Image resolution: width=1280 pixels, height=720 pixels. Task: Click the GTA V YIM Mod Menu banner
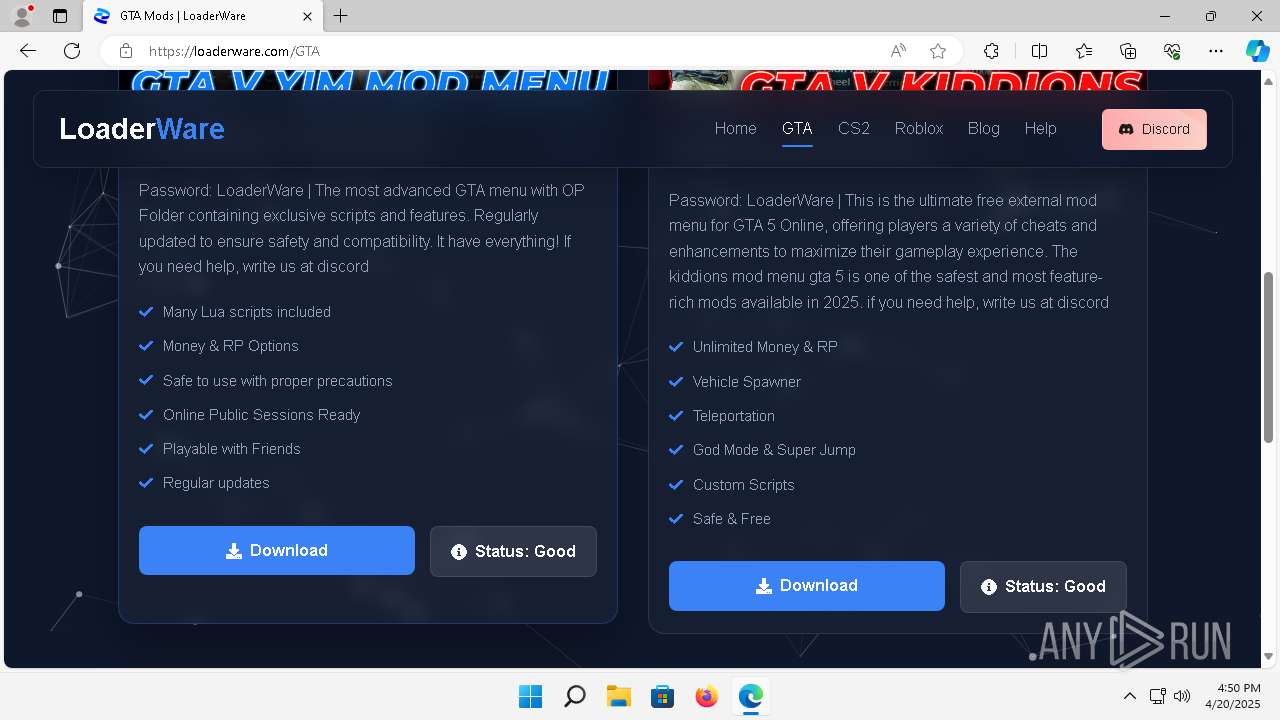(368, 81)
